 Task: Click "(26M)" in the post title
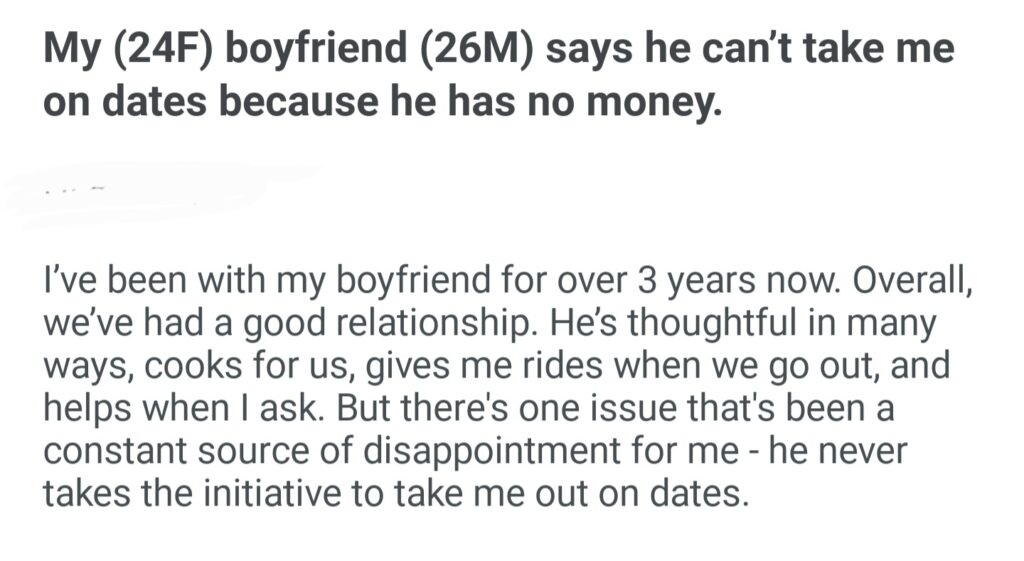pyautogui.click(x=484, y=52)
